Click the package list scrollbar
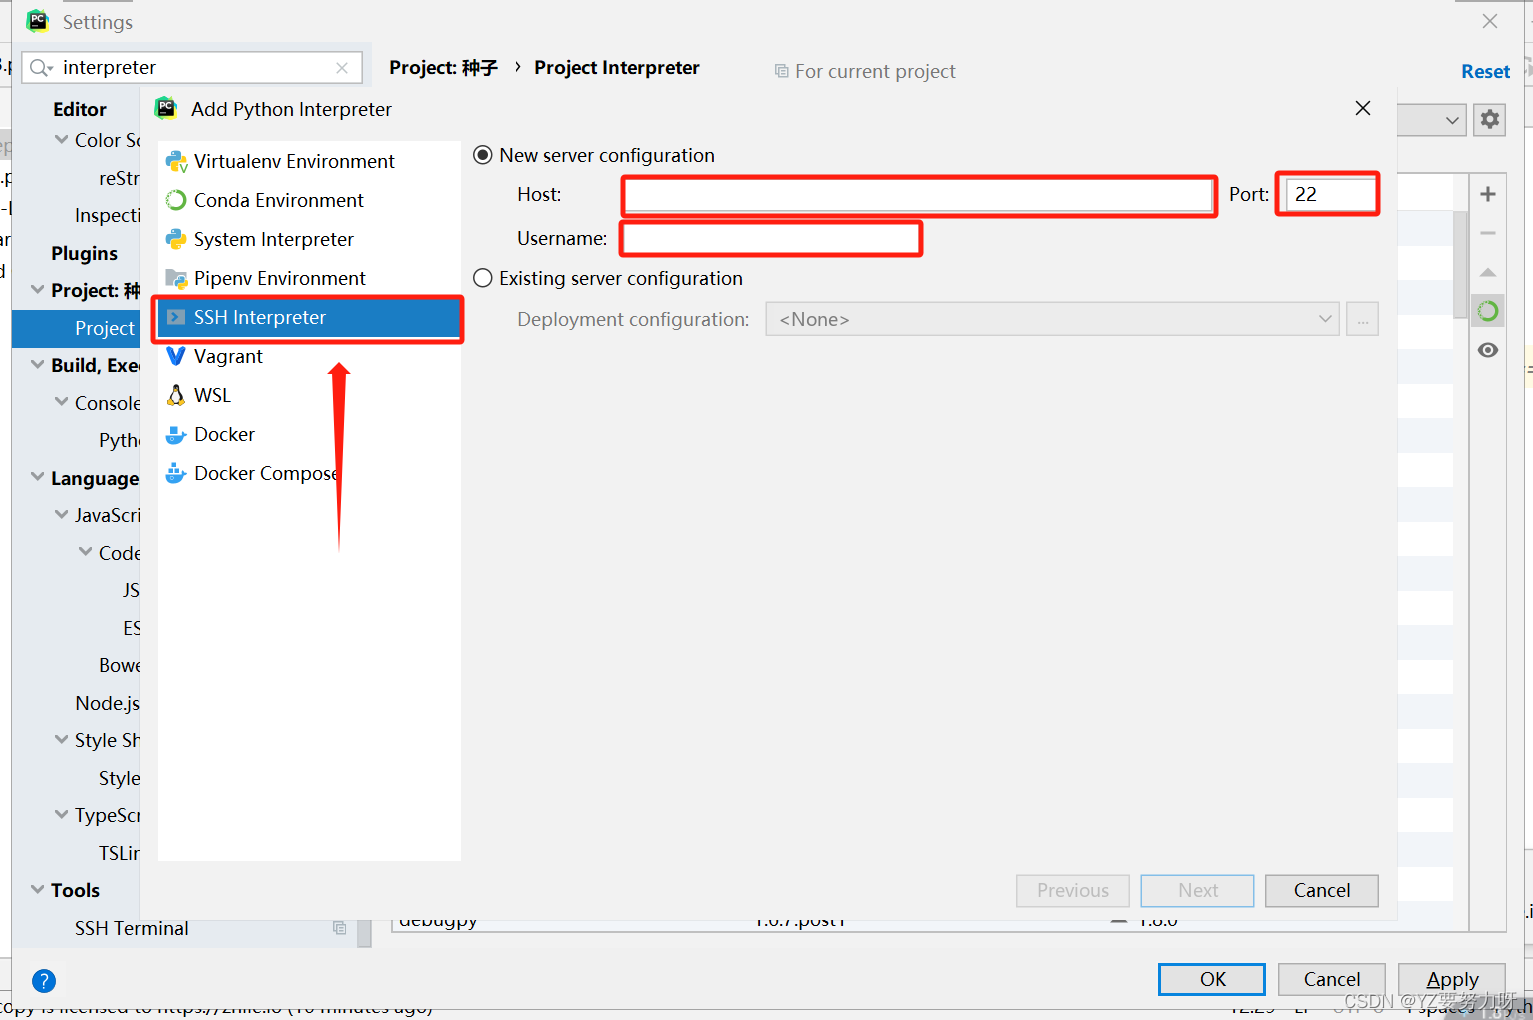1533x1020 pixels. pyautogui.click(x=1460, y=265)
